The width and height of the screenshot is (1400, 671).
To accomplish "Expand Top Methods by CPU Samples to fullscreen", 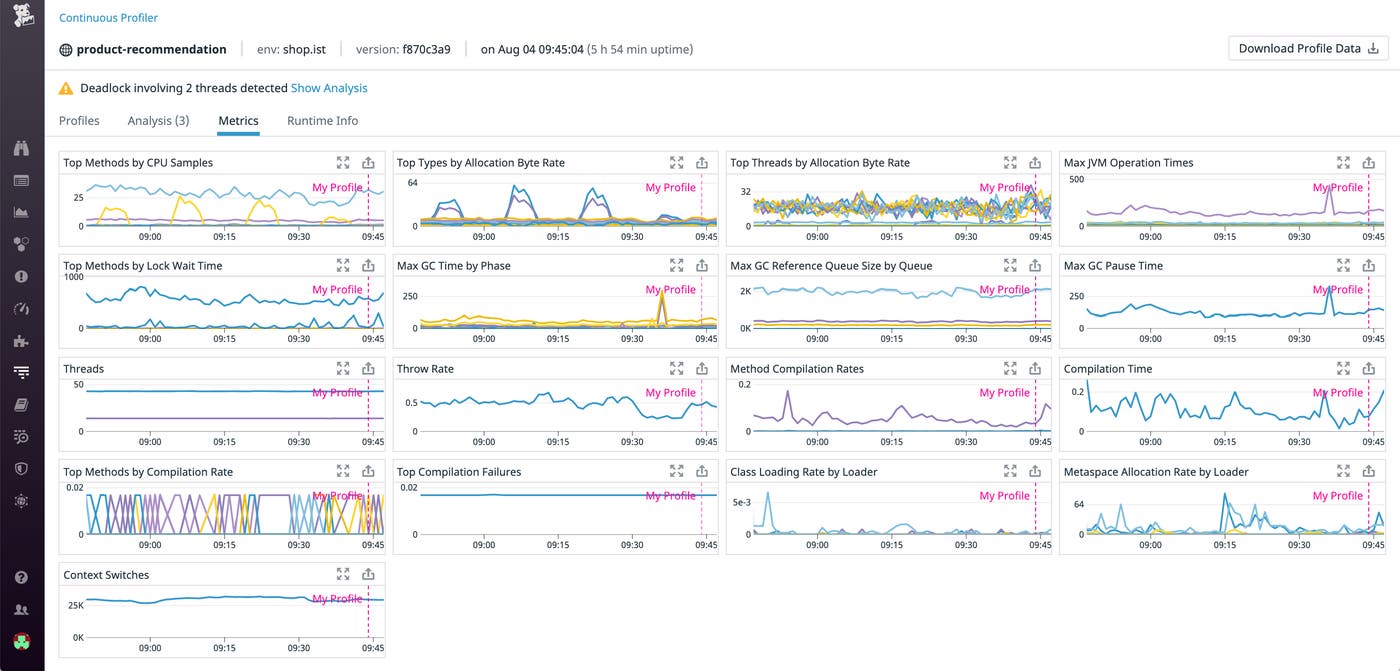I will click(x=343, y=162).
